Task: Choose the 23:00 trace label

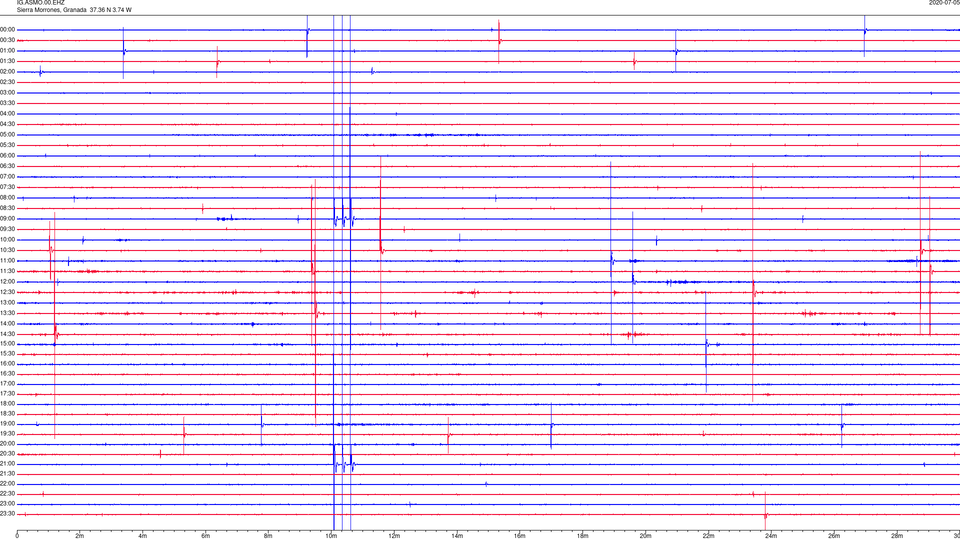Action: click(8, 504)
